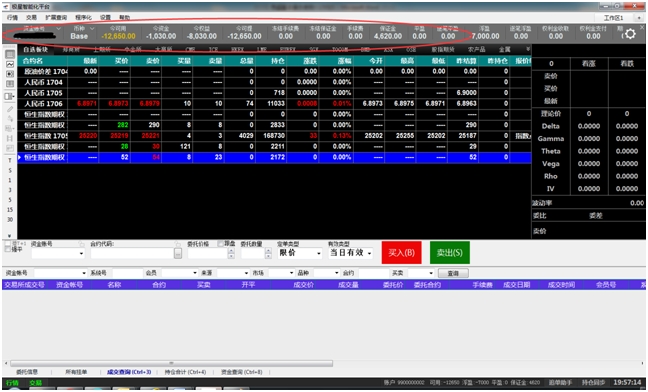This screenshot has width=648, height=392.
Task: Open the 交易 menu
Action: click(x=31, y=17)
